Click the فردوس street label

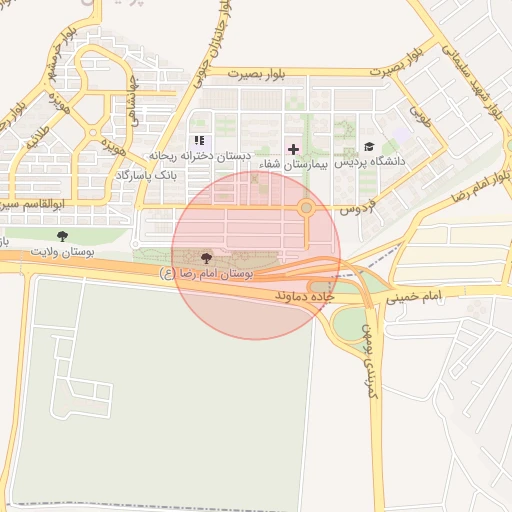pos(357,208)
